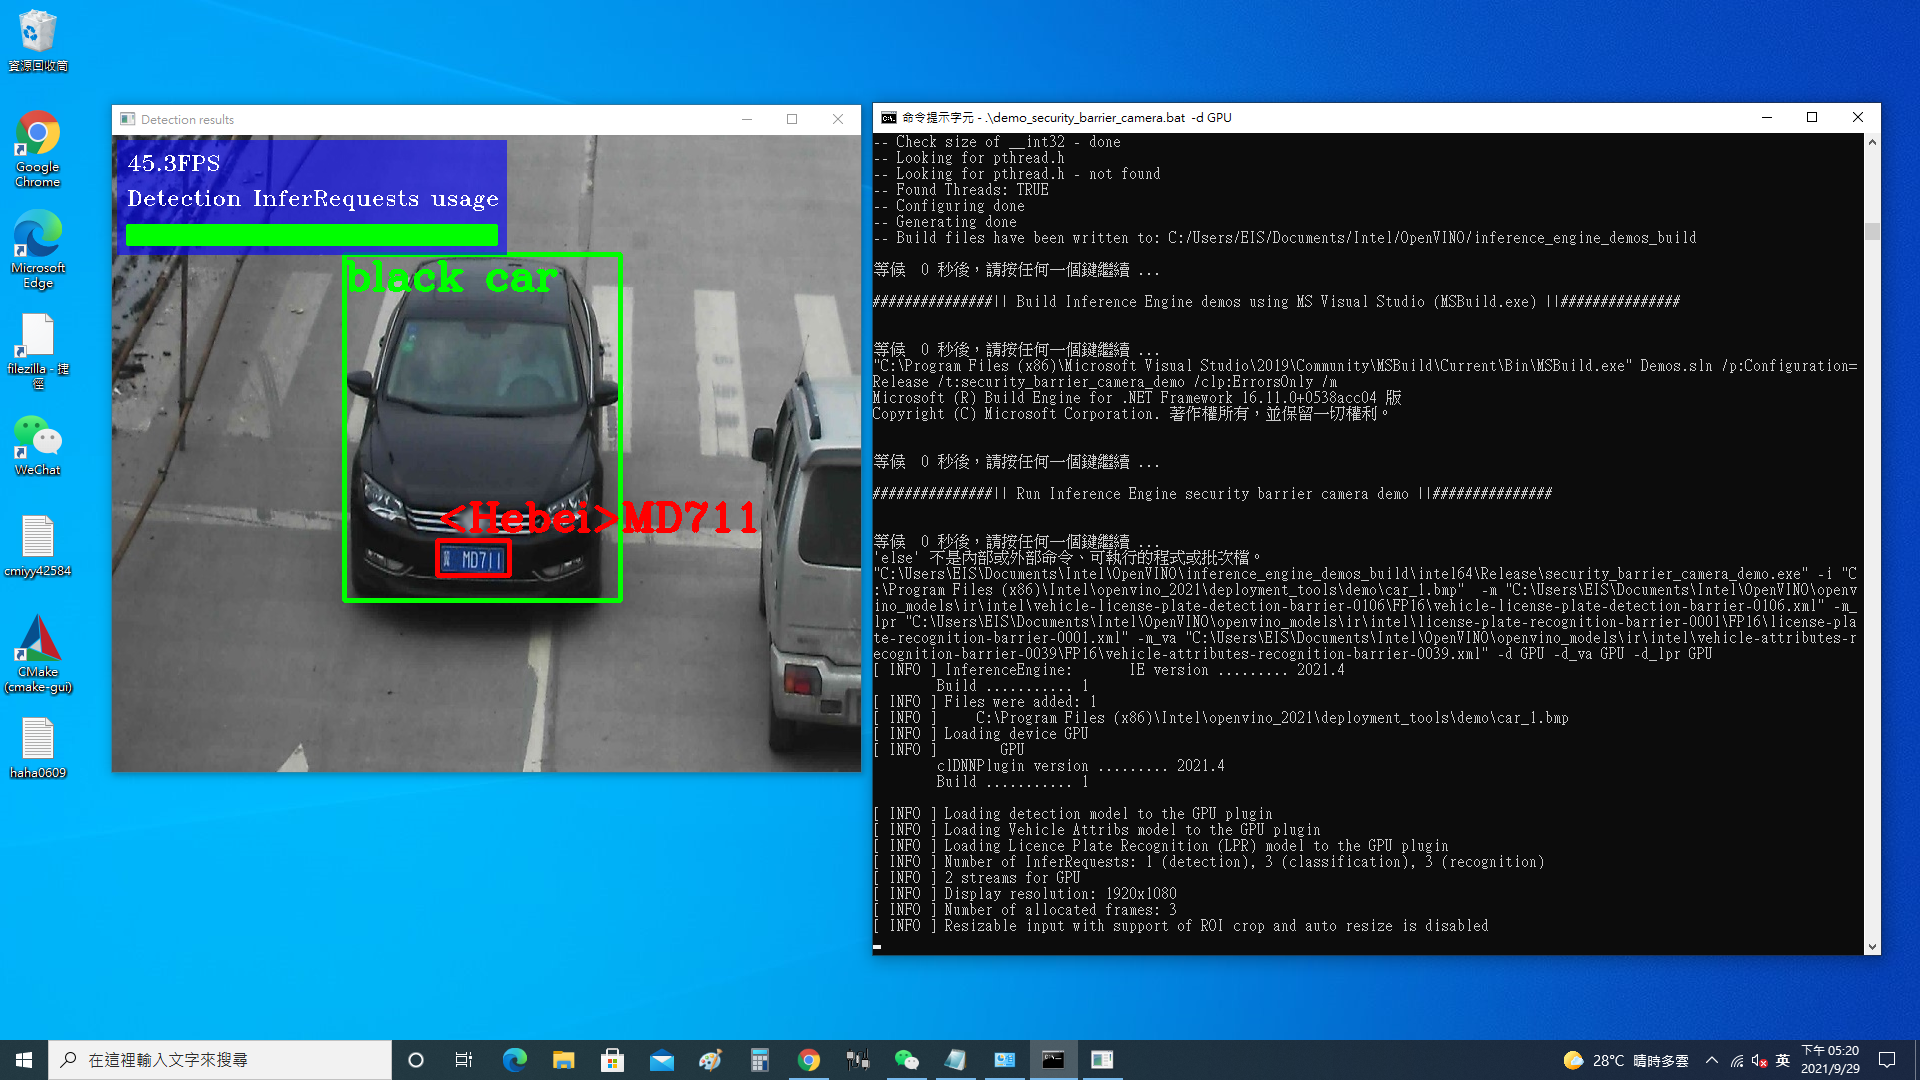Maximize the Detection results window
The width and height of the screenshot is (1920, 1080).
(792, 119)
